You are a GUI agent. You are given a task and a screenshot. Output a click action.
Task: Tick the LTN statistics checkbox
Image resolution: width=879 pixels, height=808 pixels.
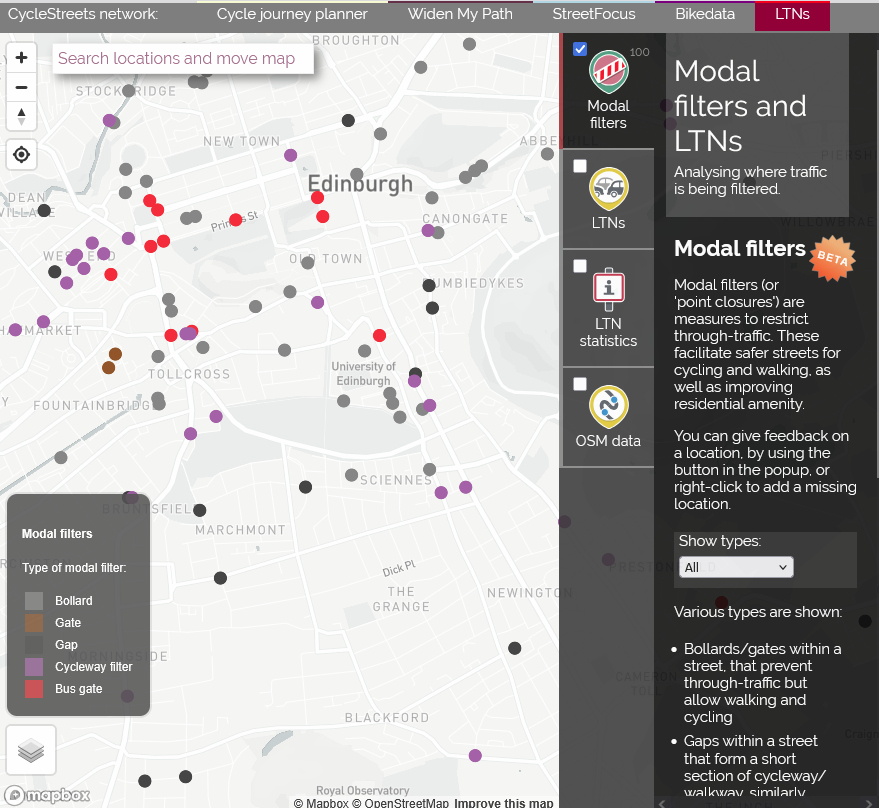(x=580, y=266)
